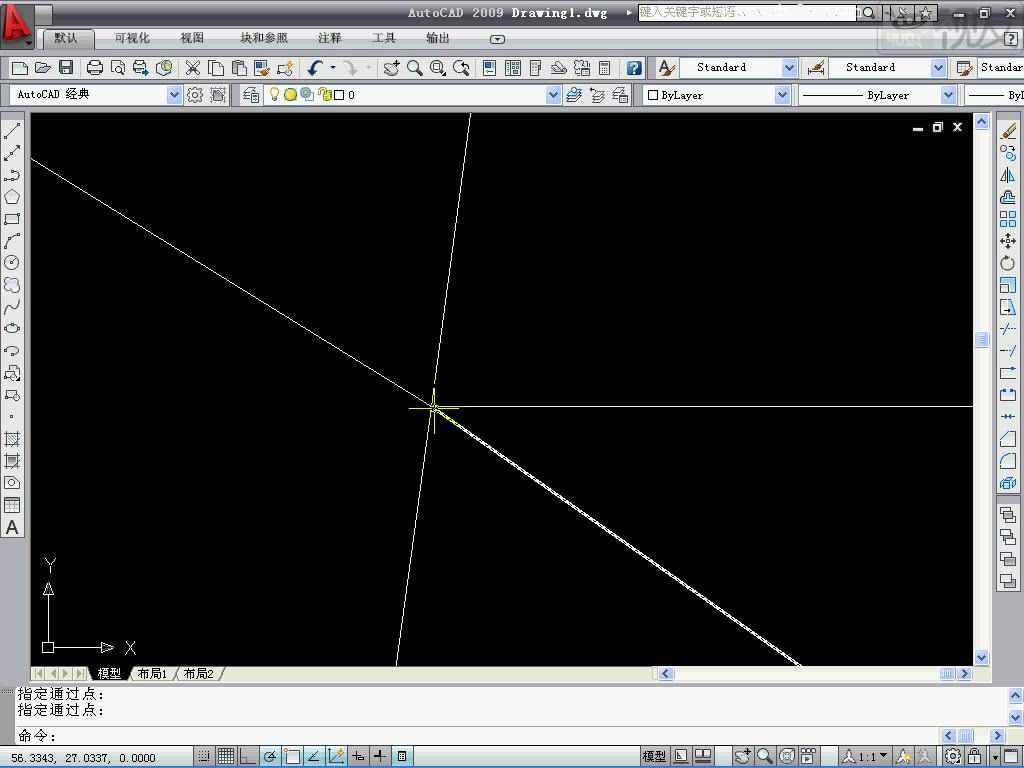Toggle Grid display in status bar
This screenshot has height=768, width=1024.
pos(226,756)
